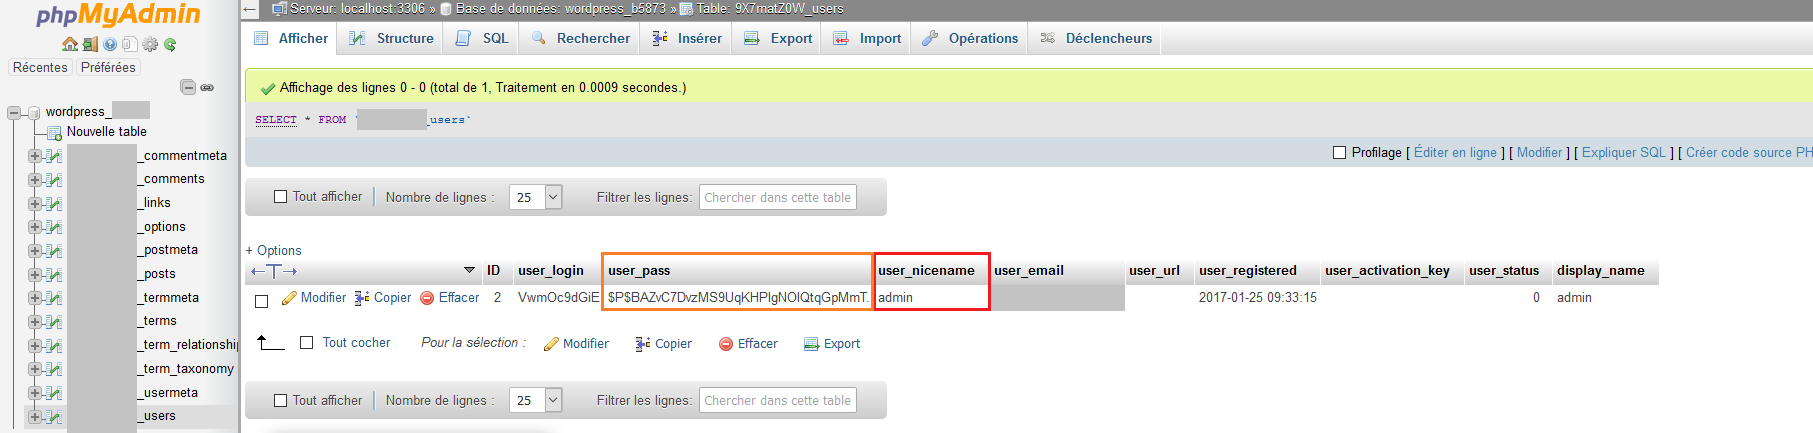This screenshot has height=433, width=1813.
Task: Check the lower Tout afficher checkbox
Action: 281,401
